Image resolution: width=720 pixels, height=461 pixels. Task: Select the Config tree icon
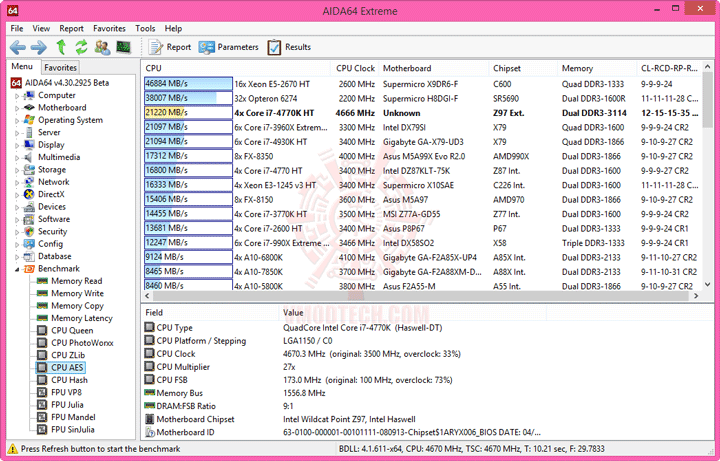tap(29, 244)
